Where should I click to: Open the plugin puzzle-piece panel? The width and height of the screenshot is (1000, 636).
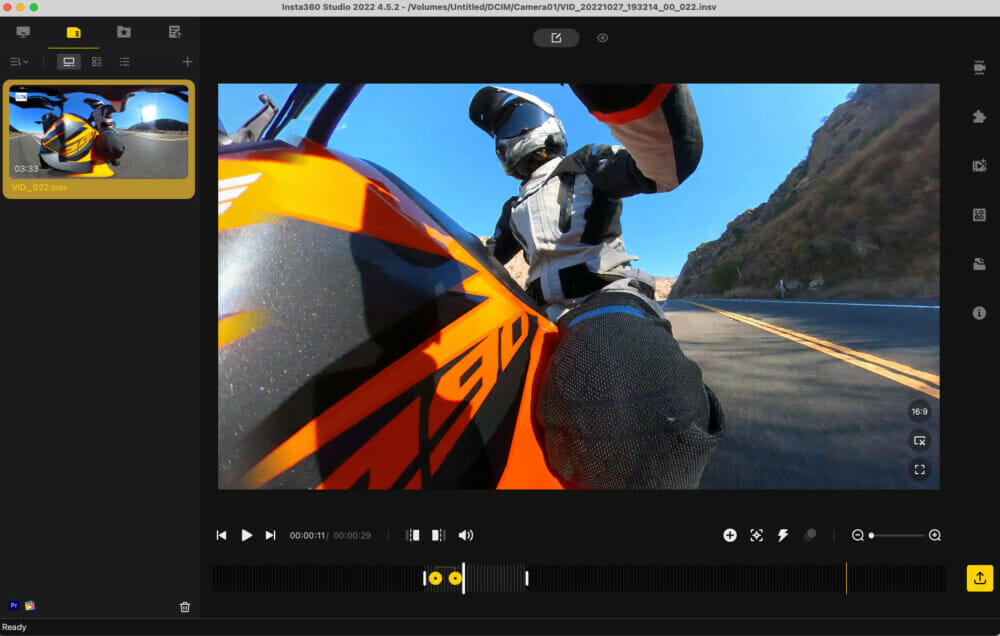[979, 116]
